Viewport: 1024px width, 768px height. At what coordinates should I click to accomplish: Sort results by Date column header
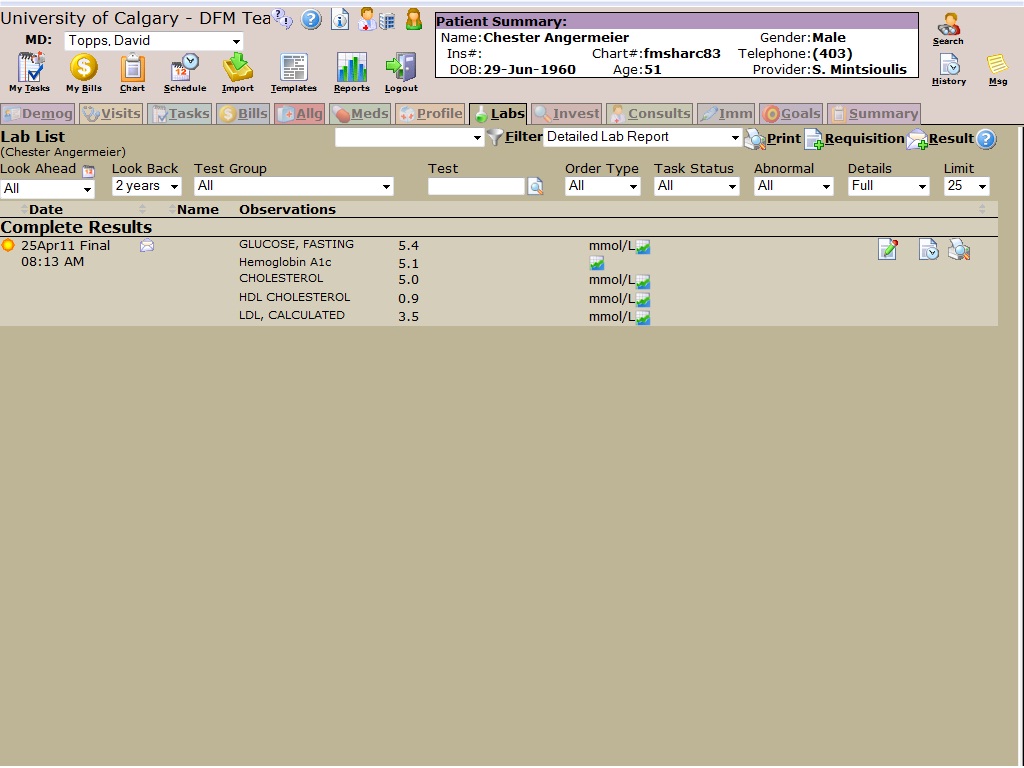[x=45, y=210]
